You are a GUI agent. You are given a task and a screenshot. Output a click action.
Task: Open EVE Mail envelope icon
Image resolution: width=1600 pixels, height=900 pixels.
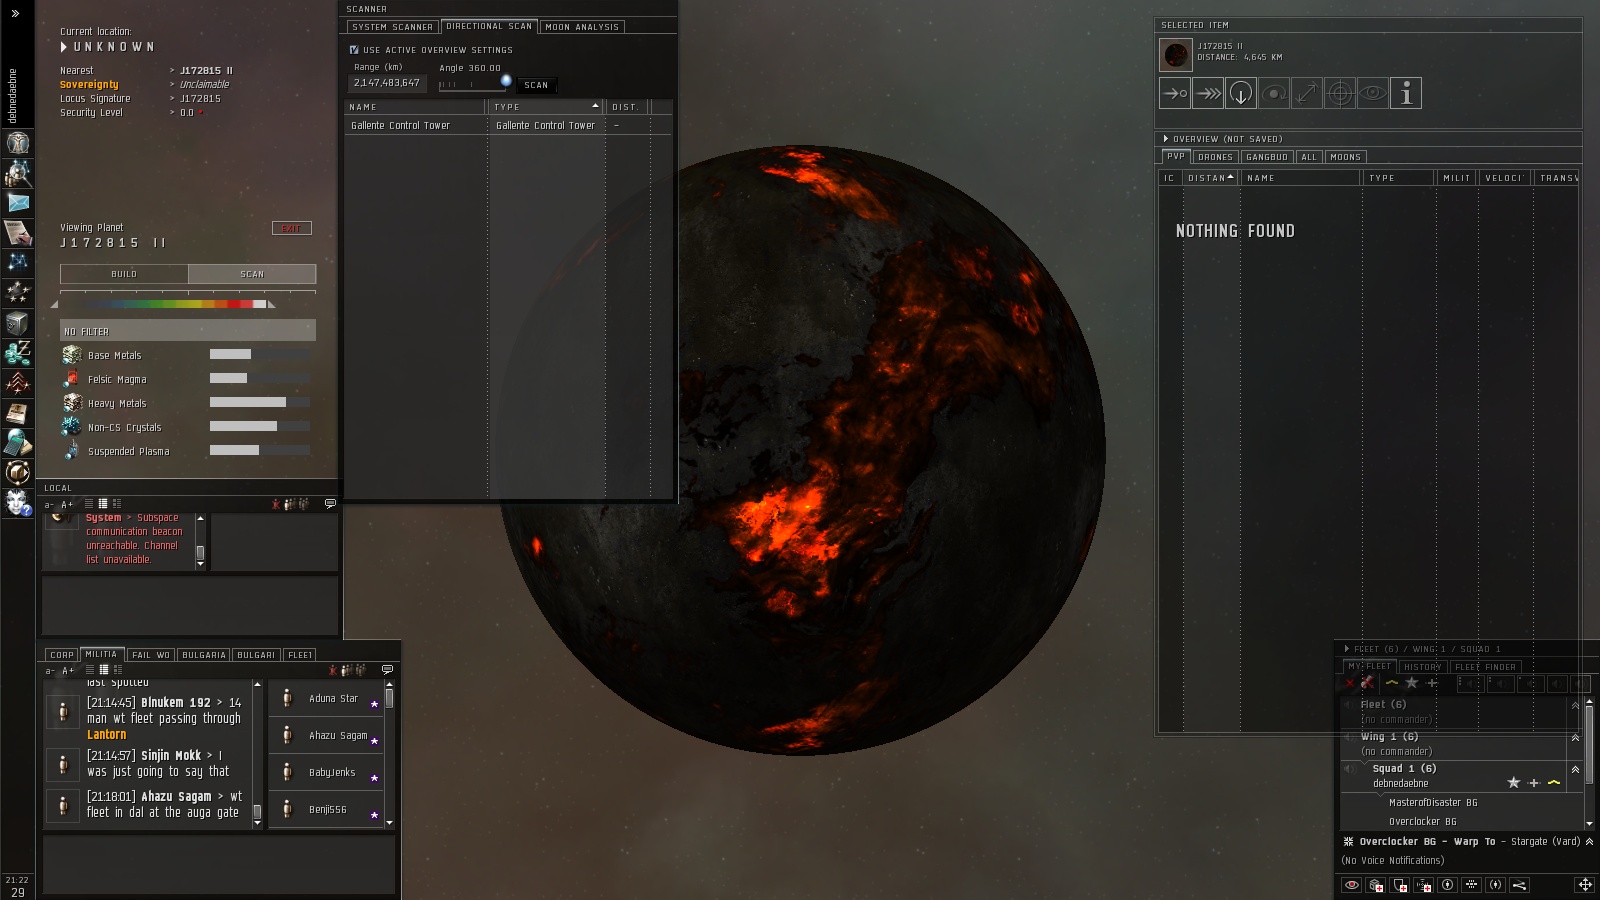17,203
